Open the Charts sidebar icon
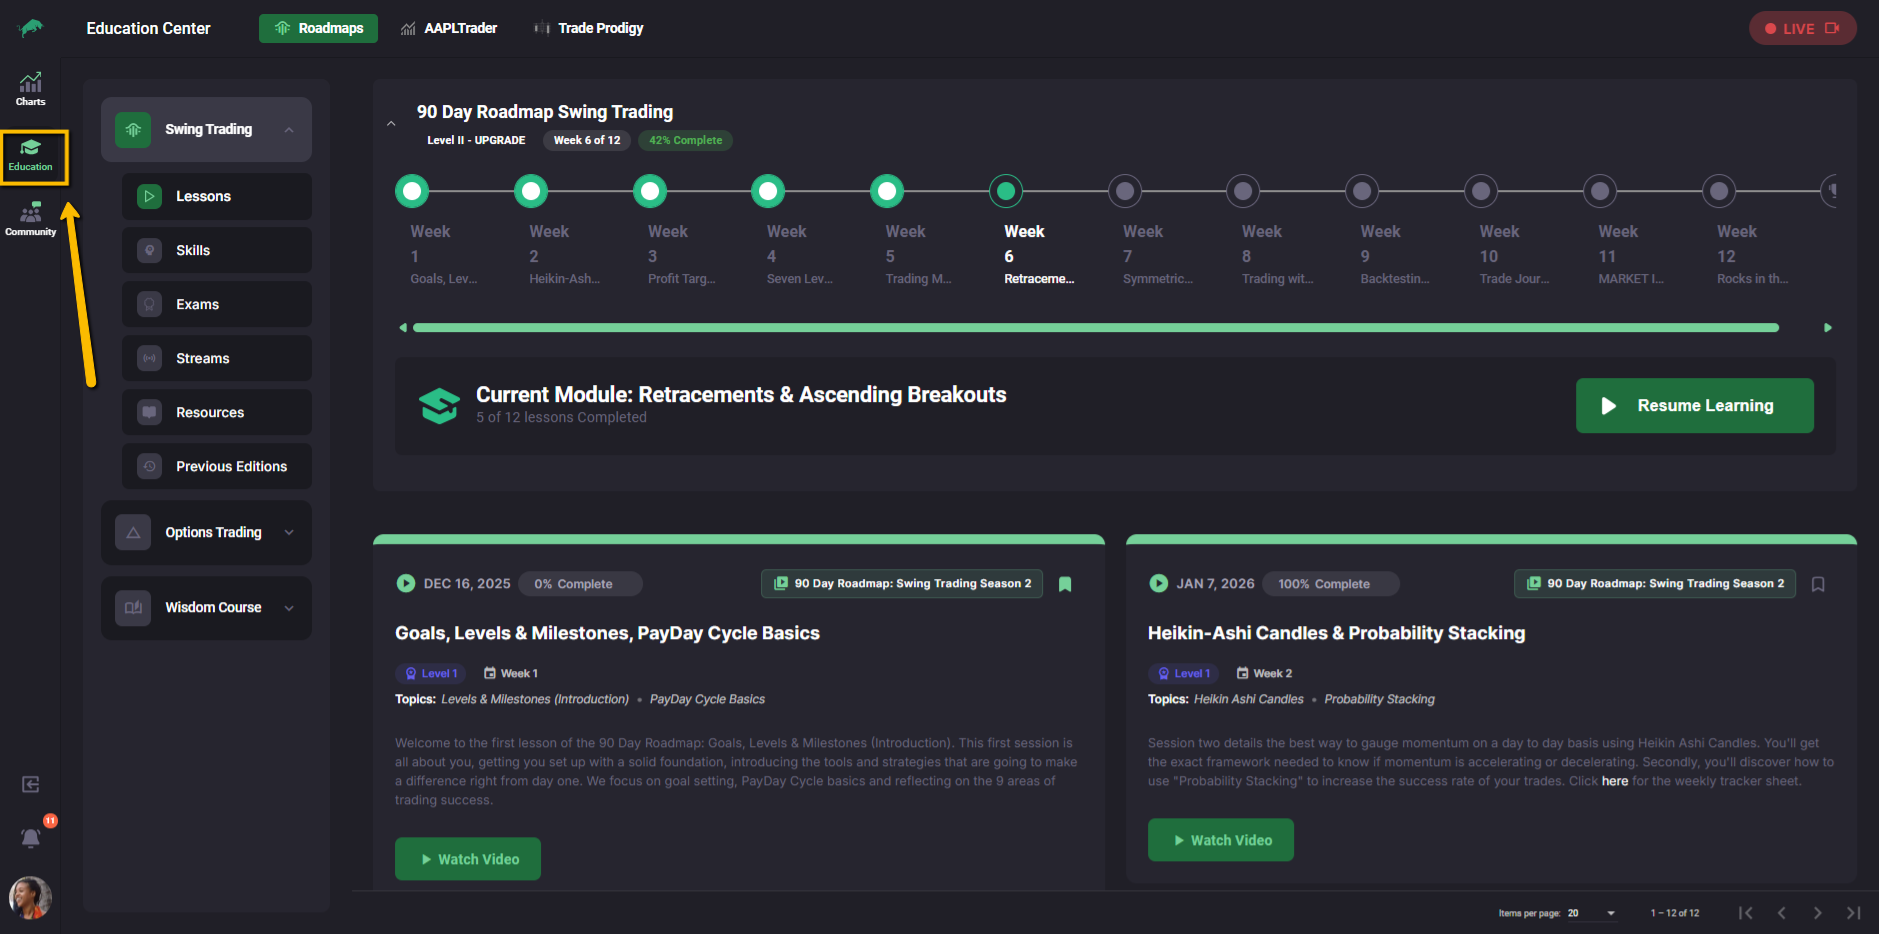Image resolution: width=1879 pixels, height=934 pixels. [x=30, y=88]
